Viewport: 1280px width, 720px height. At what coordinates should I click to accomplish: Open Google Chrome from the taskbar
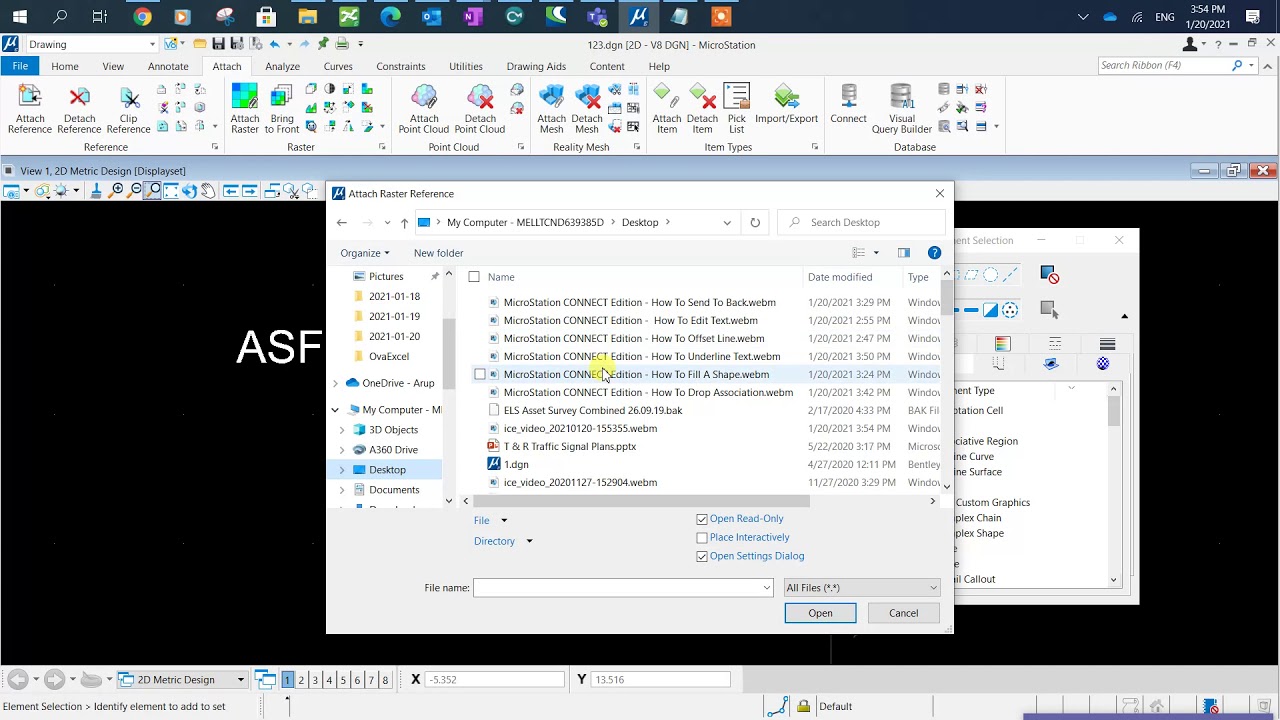142,16
